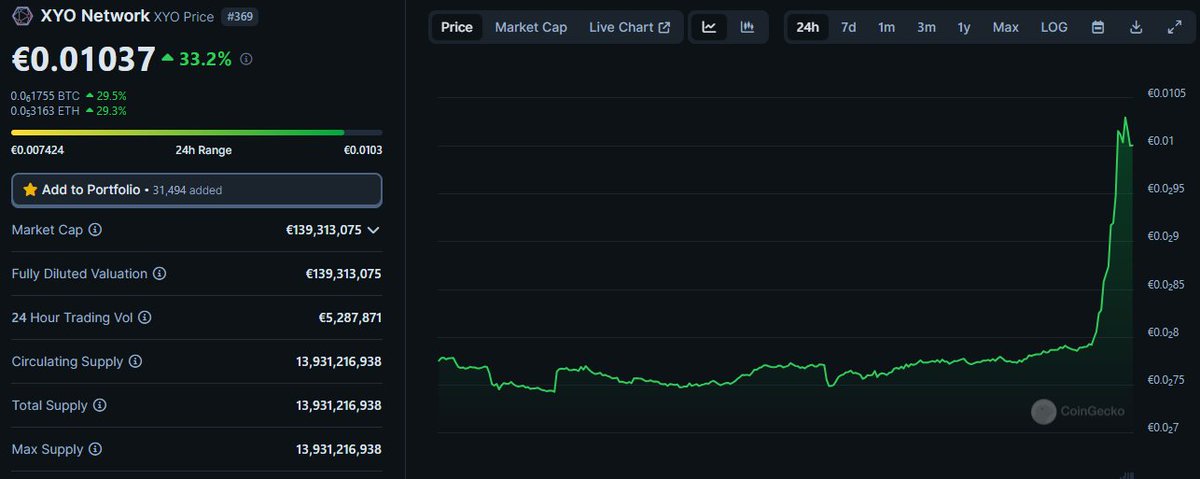Show Circulating Supply info icon

click(135, 362)
